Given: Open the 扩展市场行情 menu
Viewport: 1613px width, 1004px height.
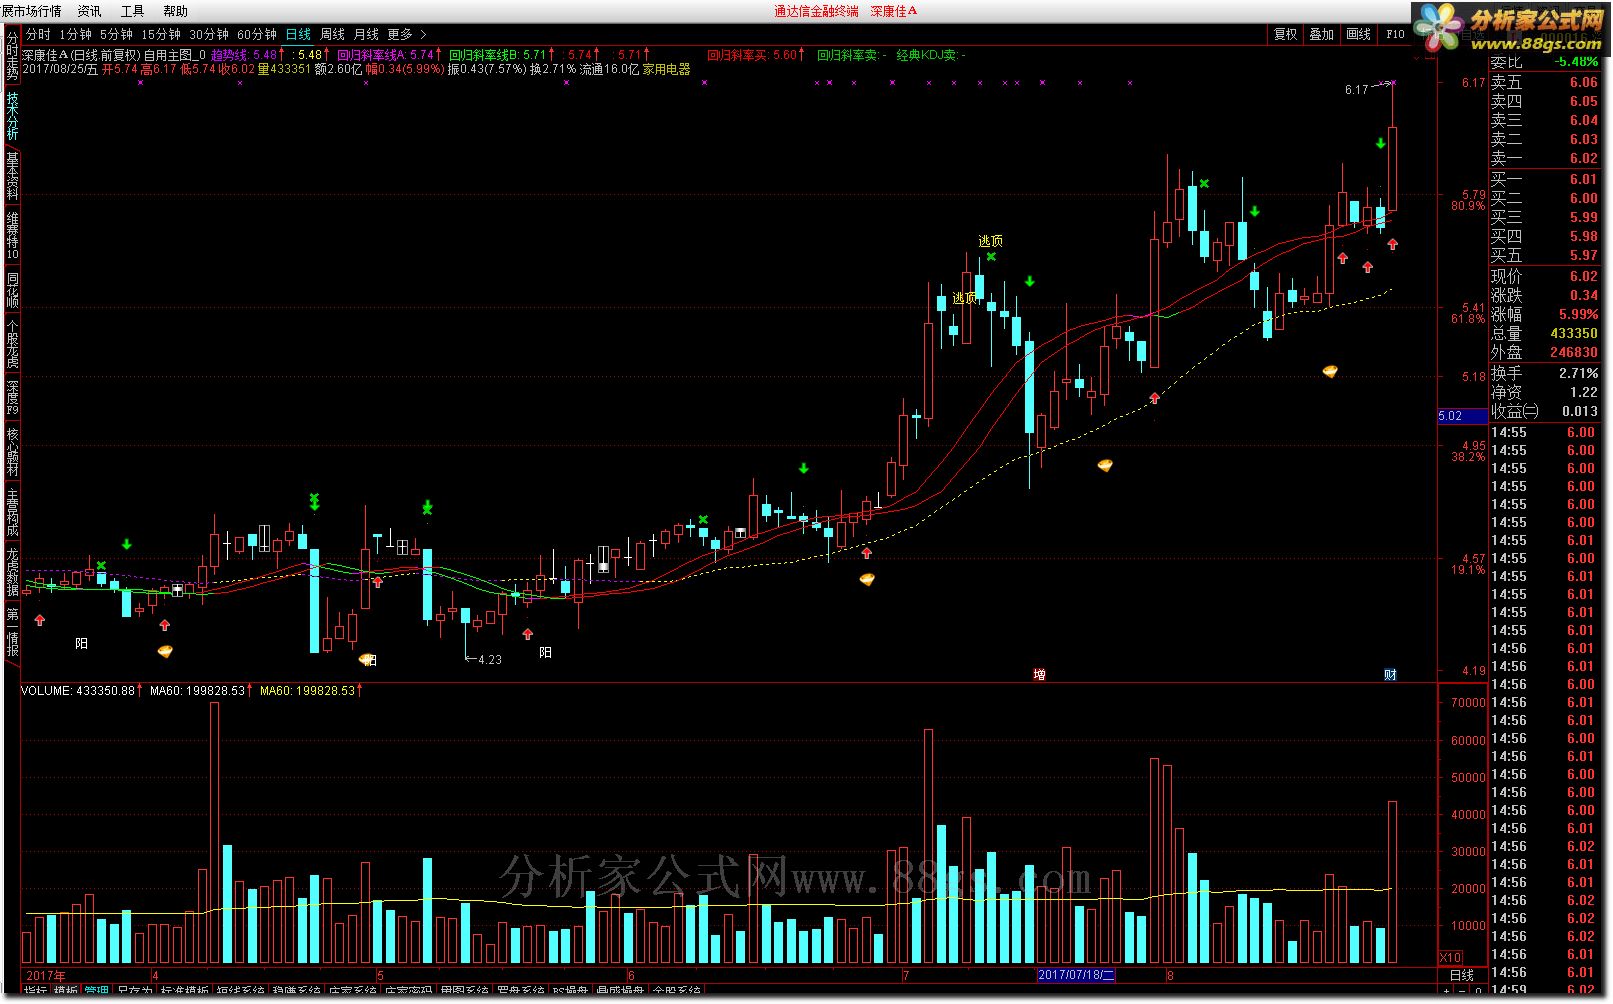Looking at the screenshot, I should [31, 11].
